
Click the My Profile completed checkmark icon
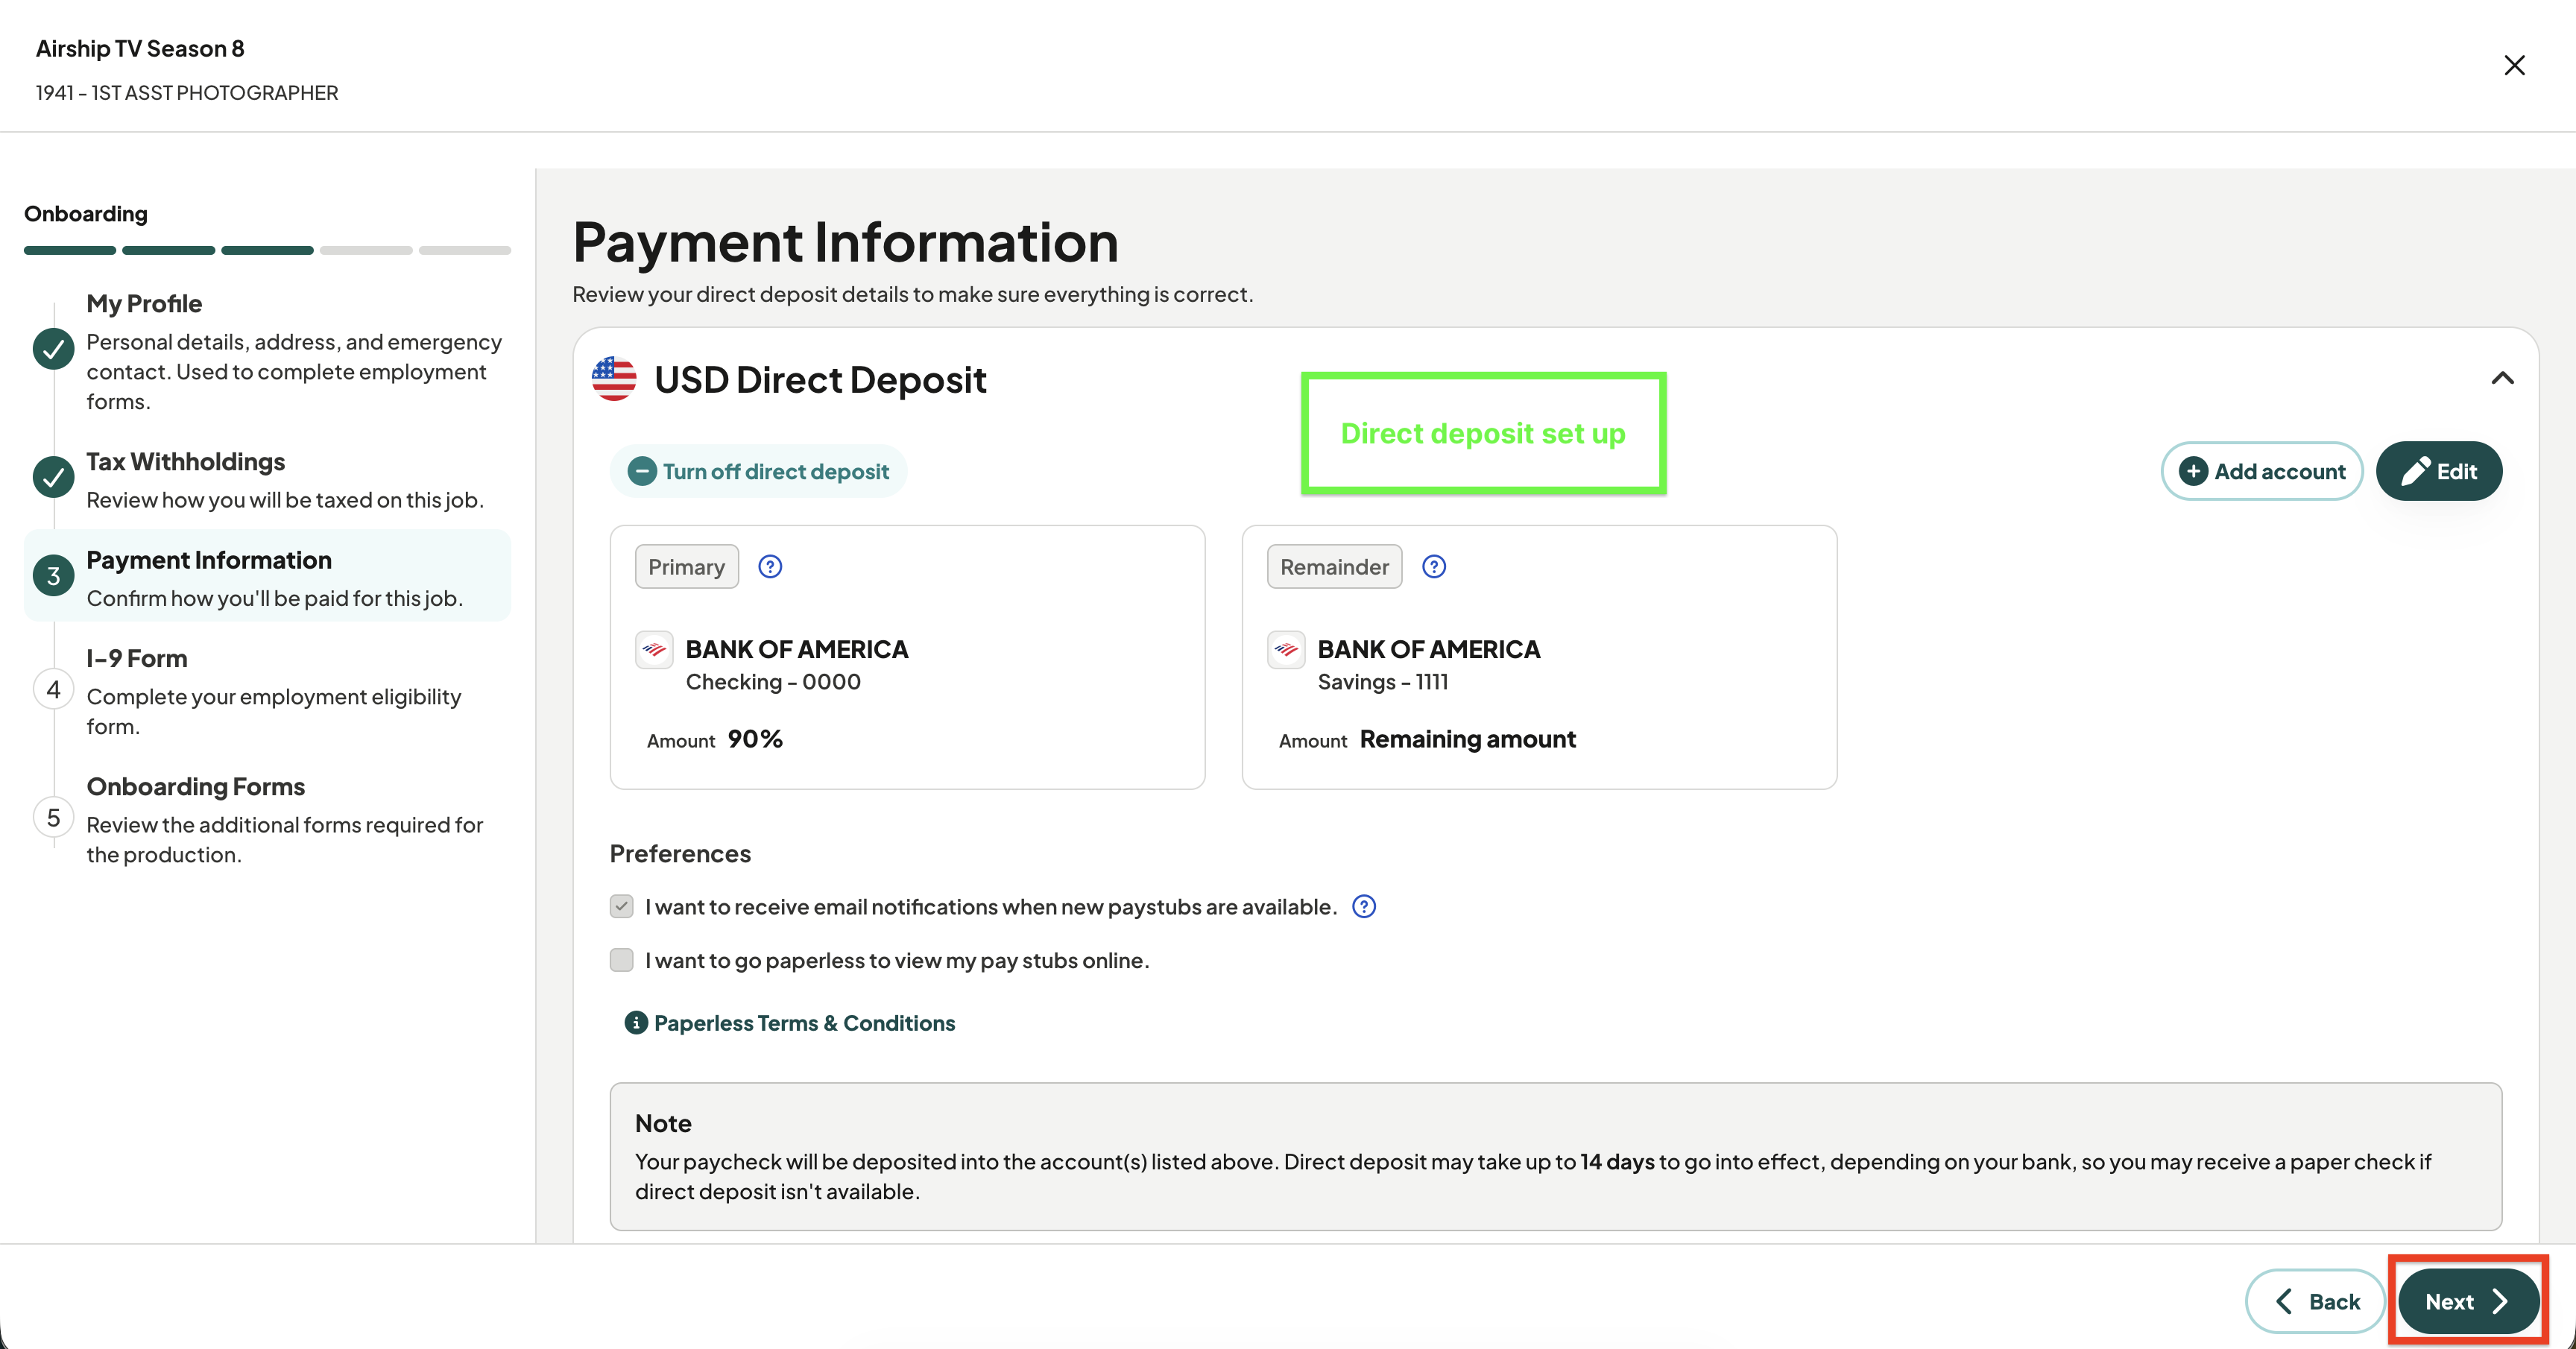(54, 349)
